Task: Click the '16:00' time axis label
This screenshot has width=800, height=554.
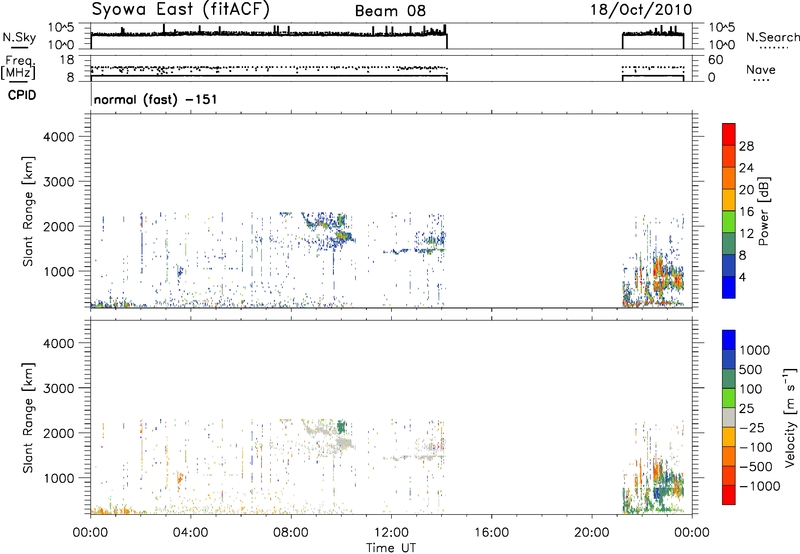Action: coord(491,533)
